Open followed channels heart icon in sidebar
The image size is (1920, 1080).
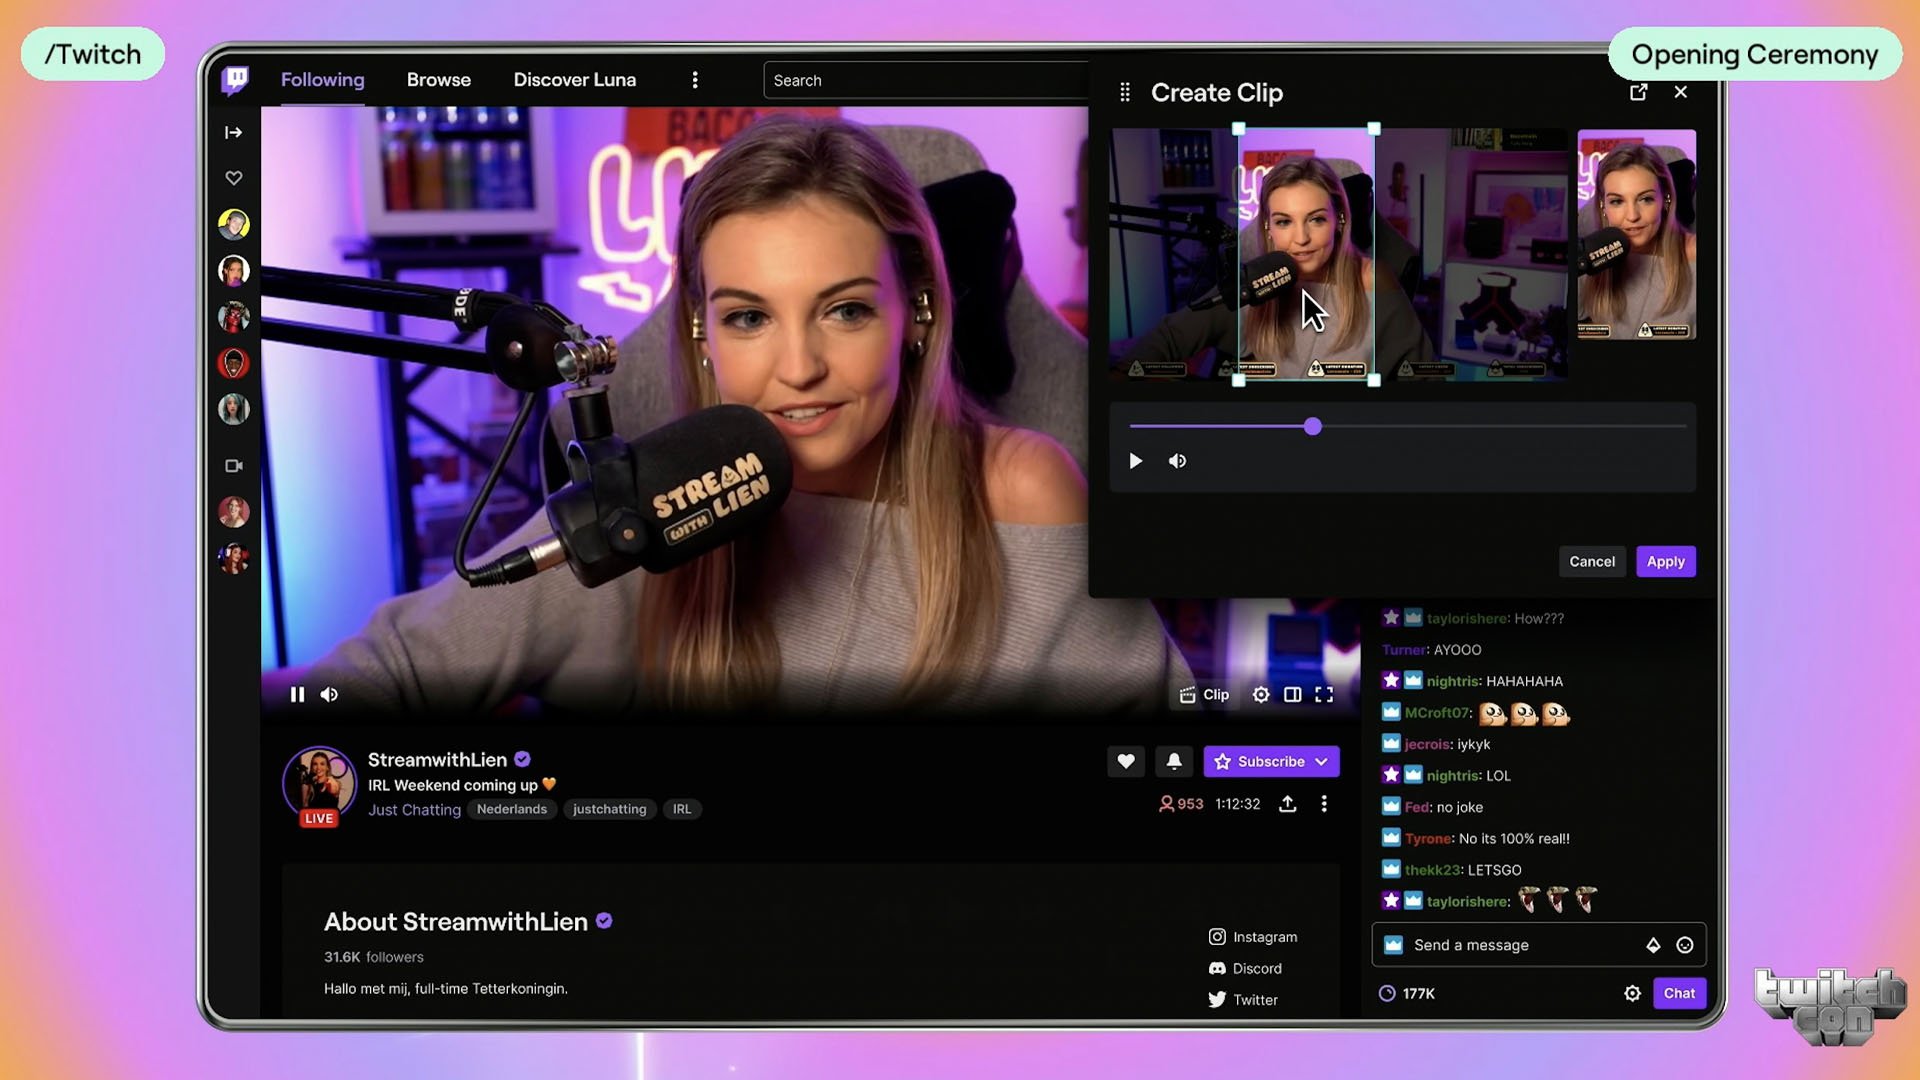(233, 178)
